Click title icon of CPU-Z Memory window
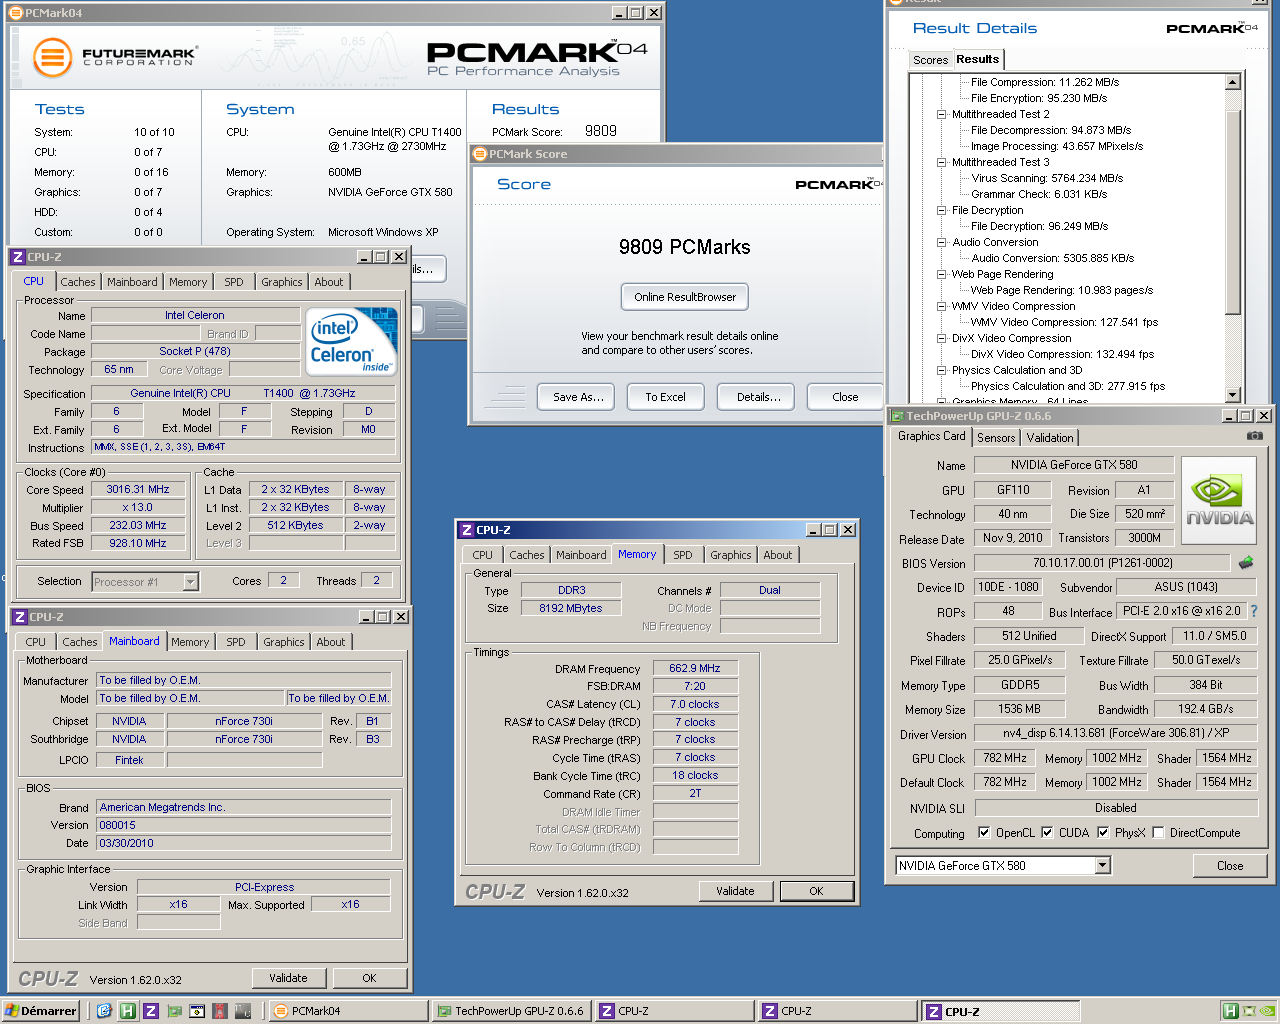This screenshot has width=1280, height=1024. pos(466,530)
